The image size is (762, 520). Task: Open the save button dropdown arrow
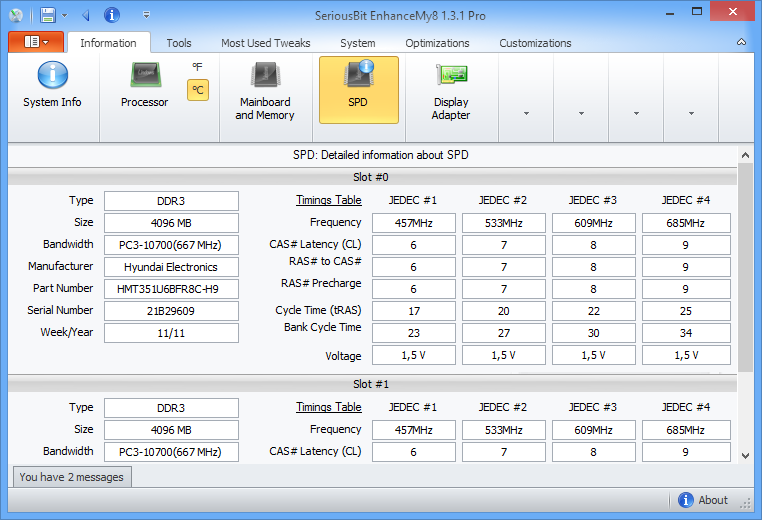click(x=64, y=16)
